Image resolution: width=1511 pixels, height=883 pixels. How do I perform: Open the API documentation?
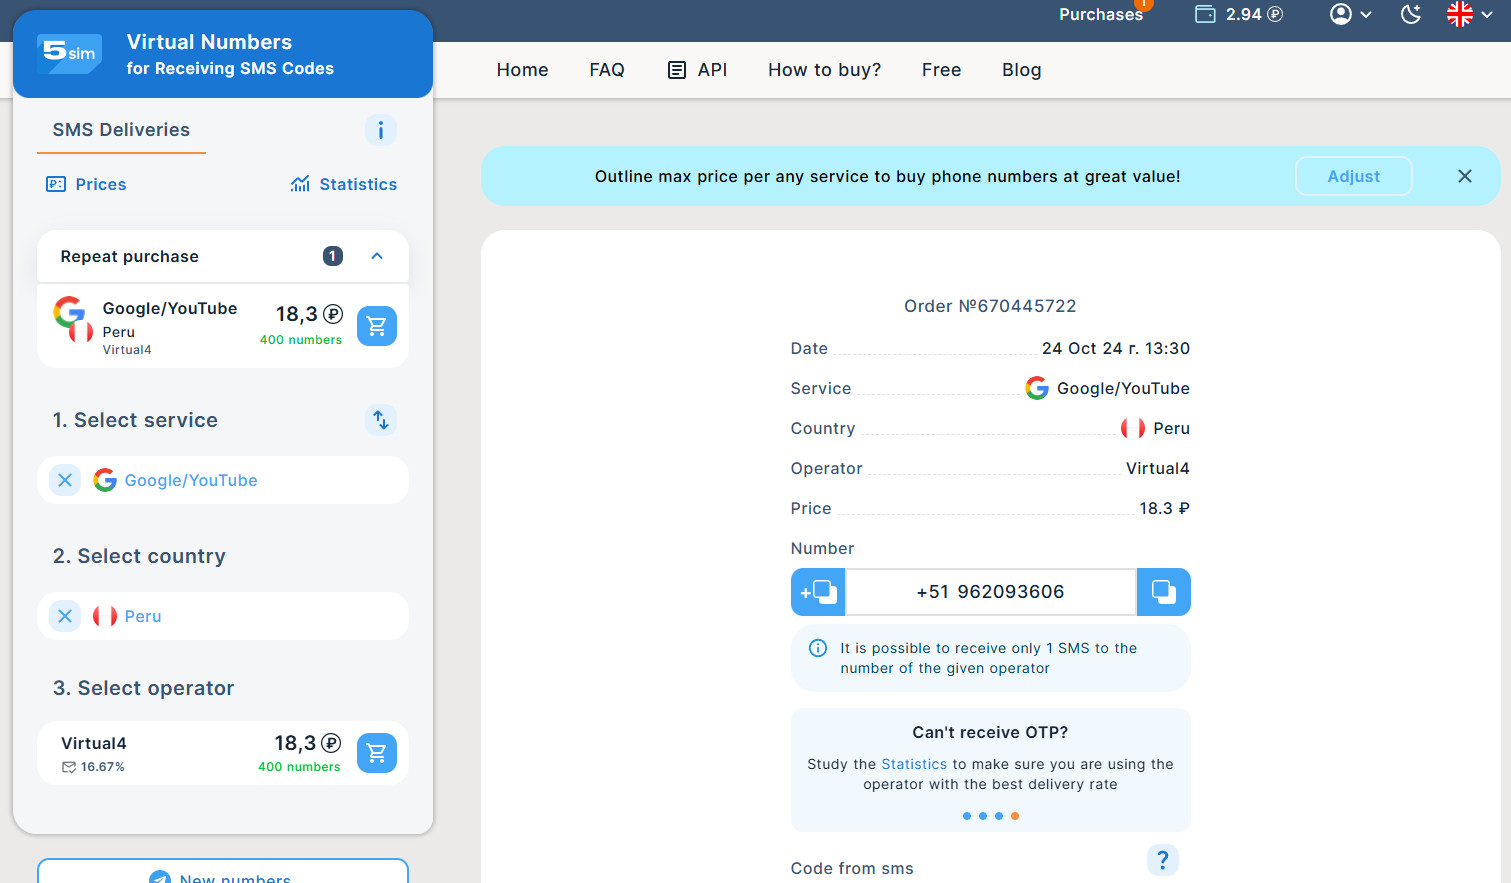coord(698,70)
